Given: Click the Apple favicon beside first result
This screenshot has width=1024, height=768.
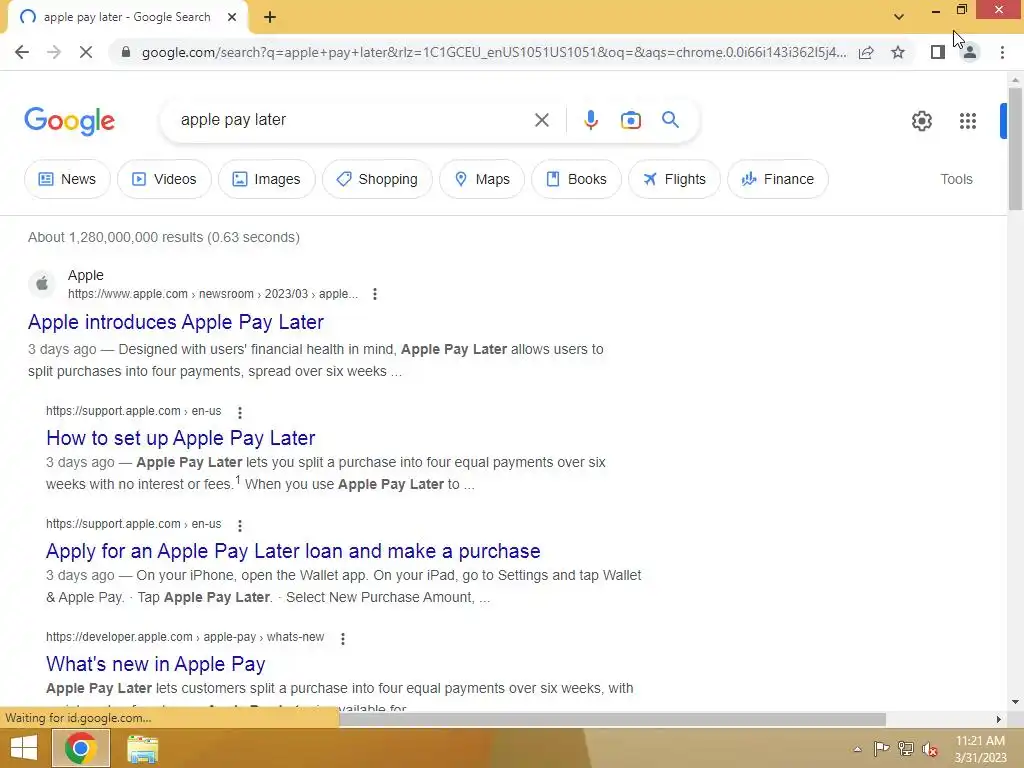Looking at the screenshot, I should click(42, 284).
